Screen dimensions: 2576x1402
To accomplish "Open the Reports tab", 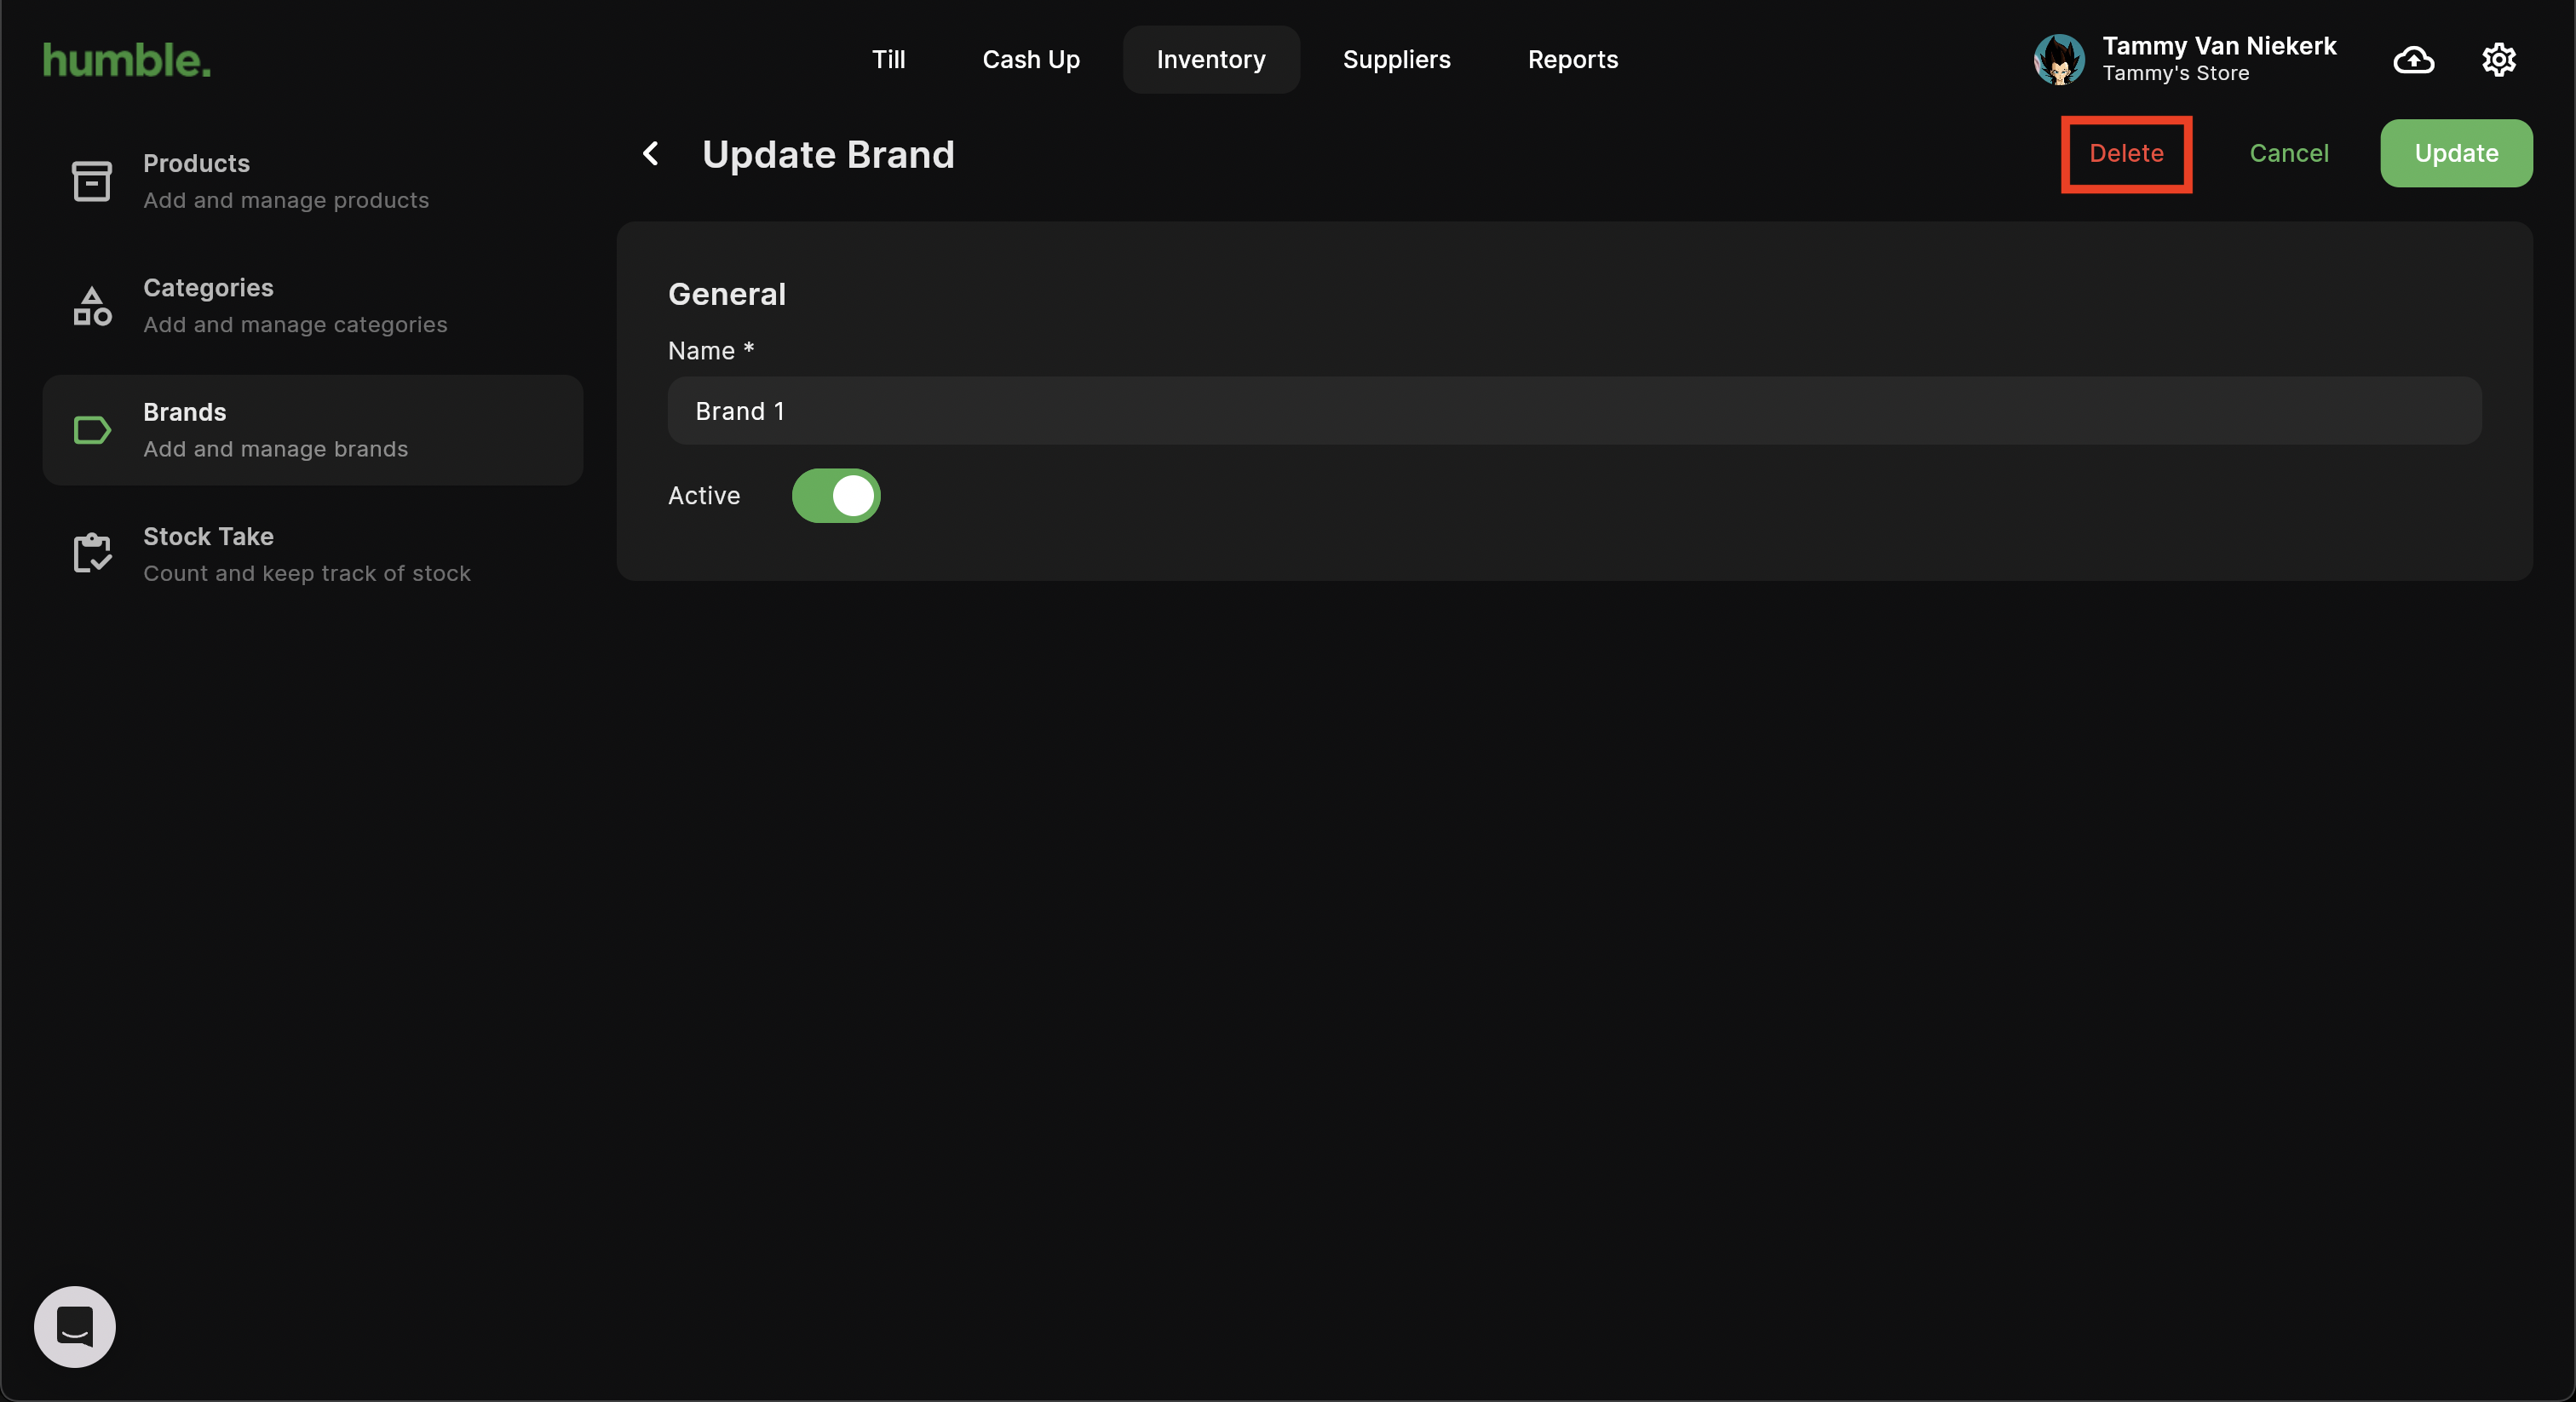I will [x=1572, y=60].
